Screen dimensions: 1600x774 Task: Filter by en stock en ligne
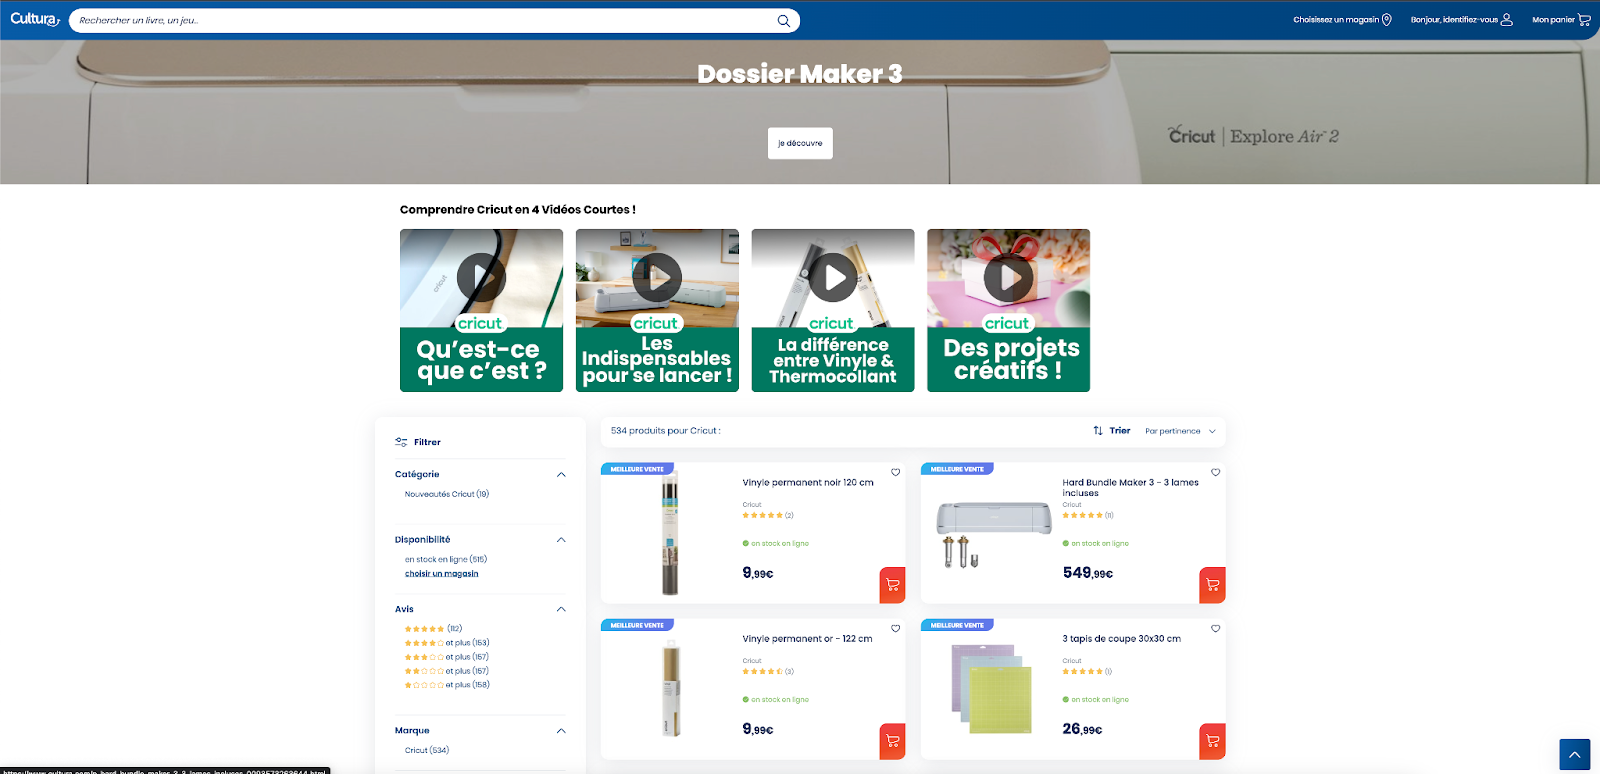coord(445,559)
